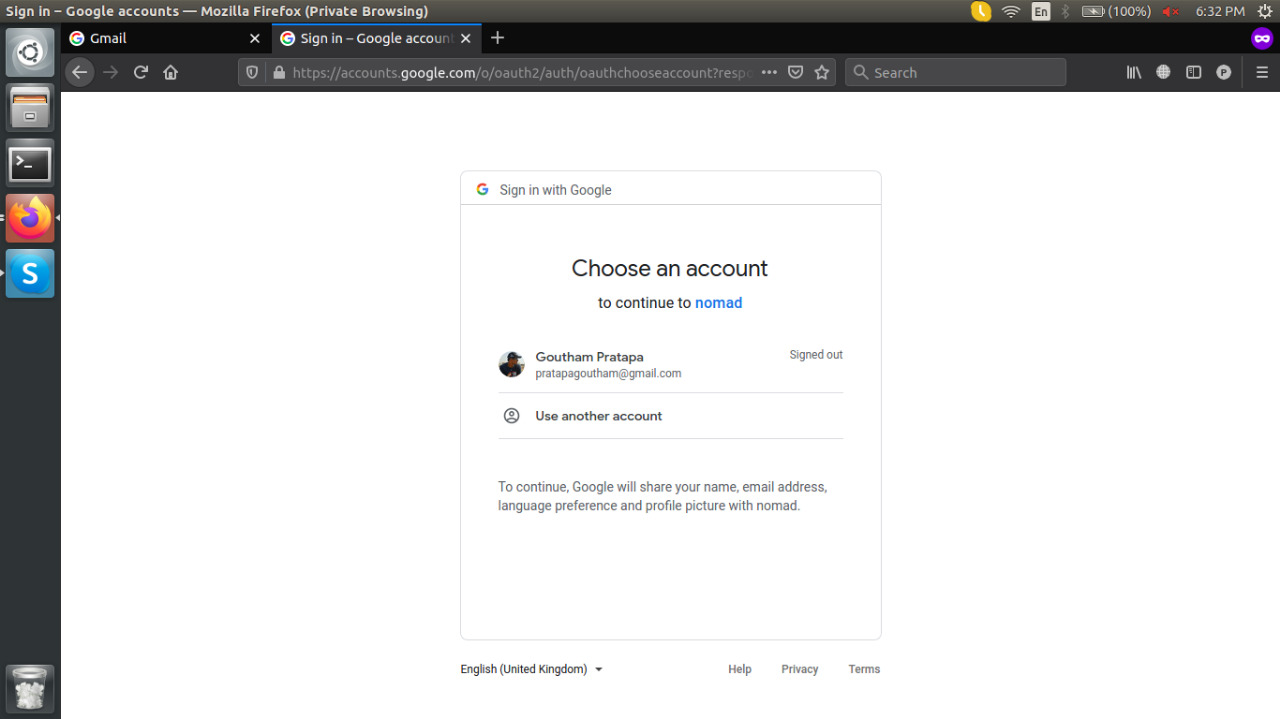Select the Sign in – Google accounts tab

point(376,38)
